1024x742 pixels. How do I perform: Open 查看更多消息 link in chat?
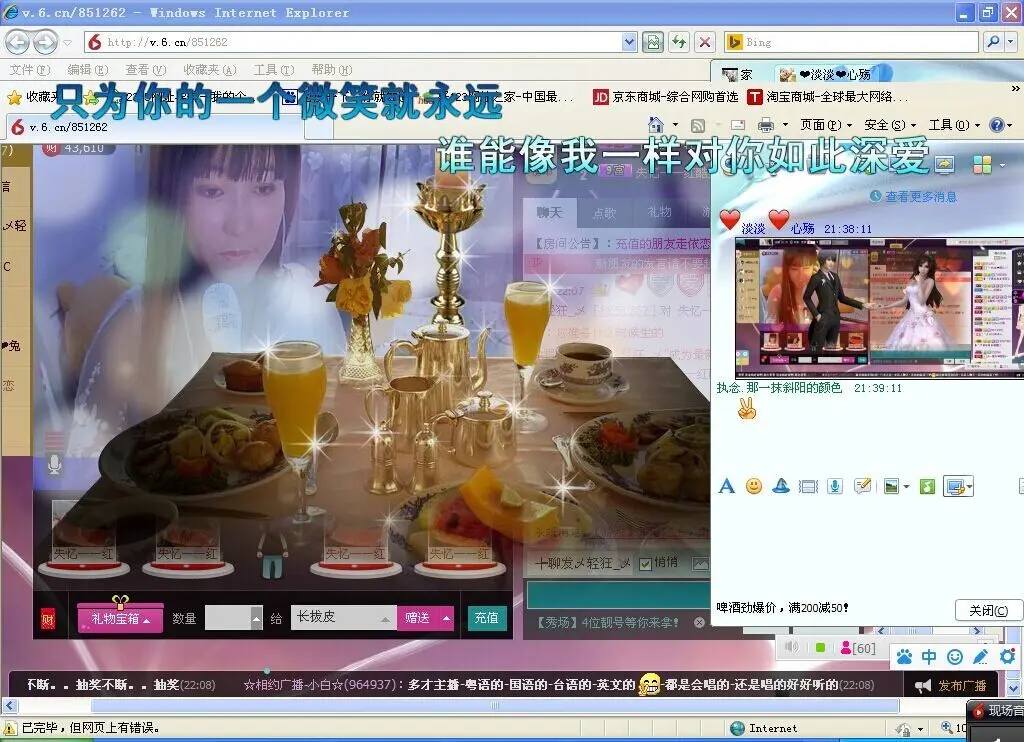point(914,197)
